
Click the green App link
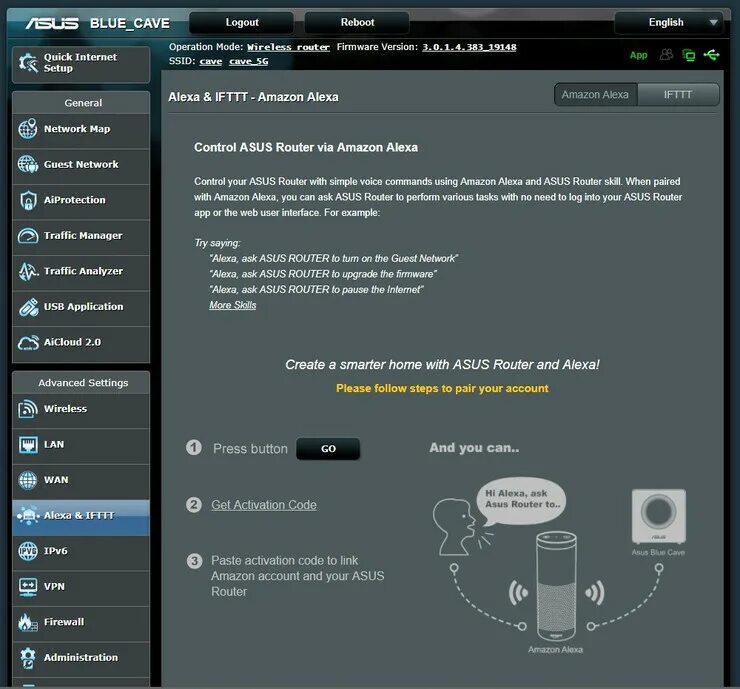click(639, 55)
